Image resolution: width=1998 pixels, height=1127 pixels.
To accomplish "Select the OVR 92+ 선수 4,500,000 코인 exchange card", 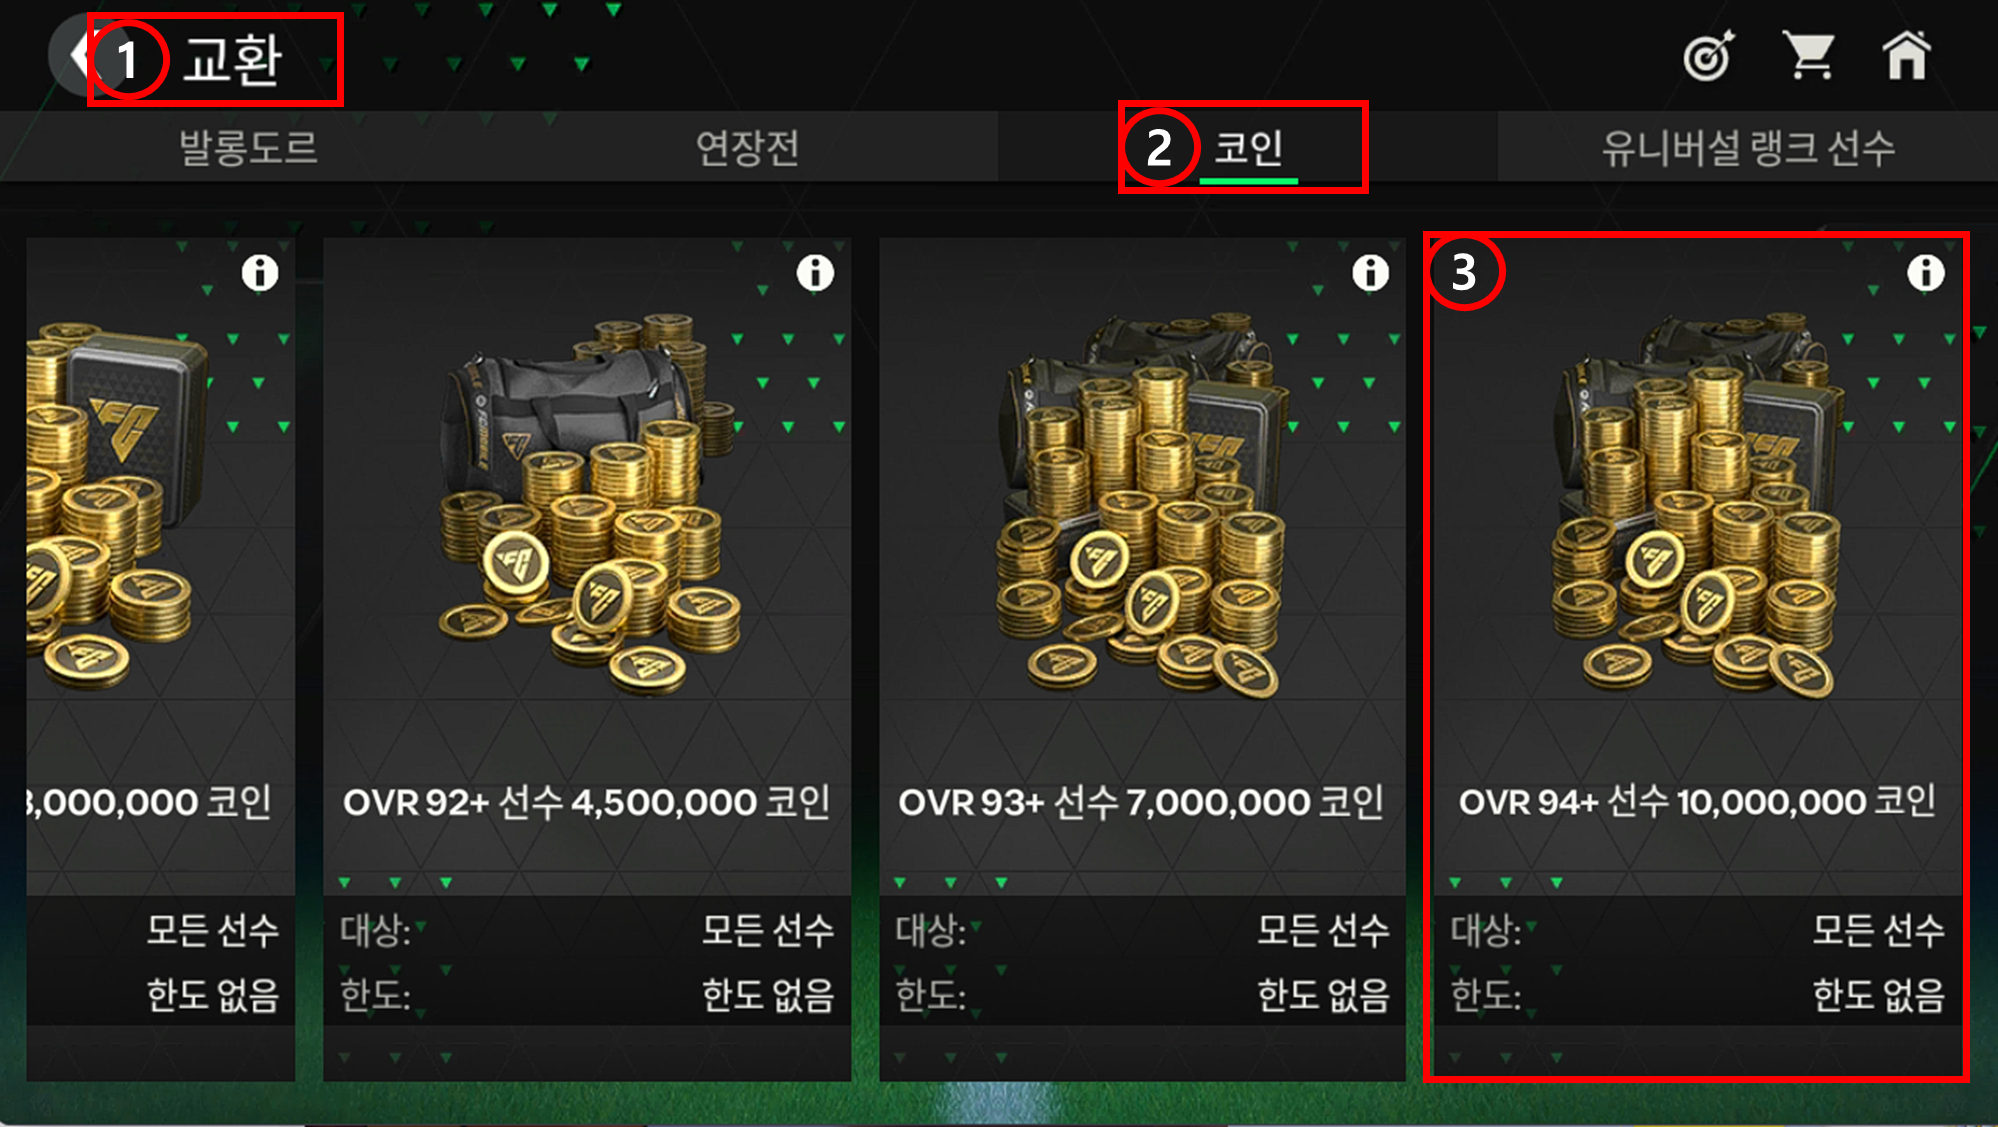I will coord(587,659).
